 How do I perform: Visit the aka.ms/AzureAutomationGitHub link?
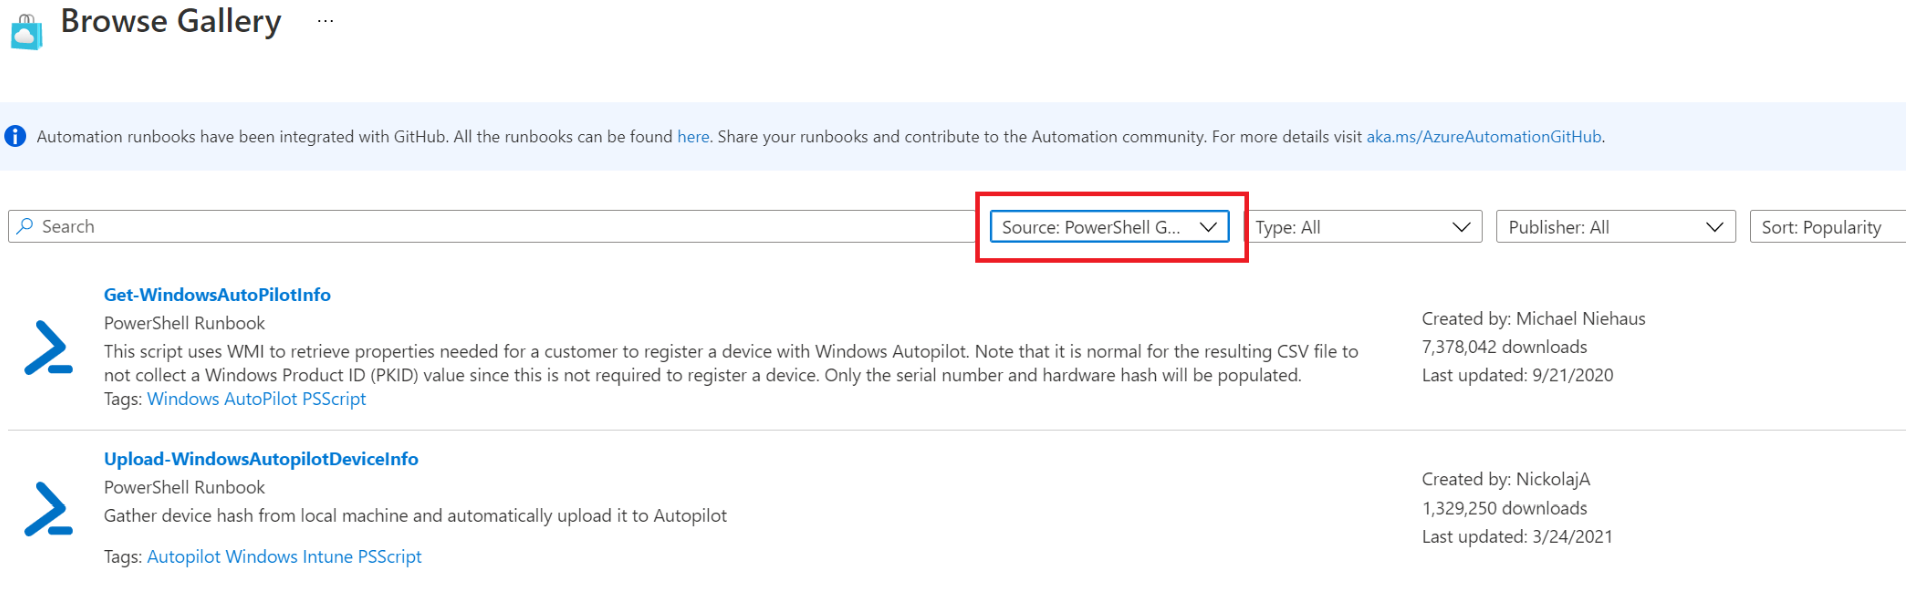(1483, 136)
